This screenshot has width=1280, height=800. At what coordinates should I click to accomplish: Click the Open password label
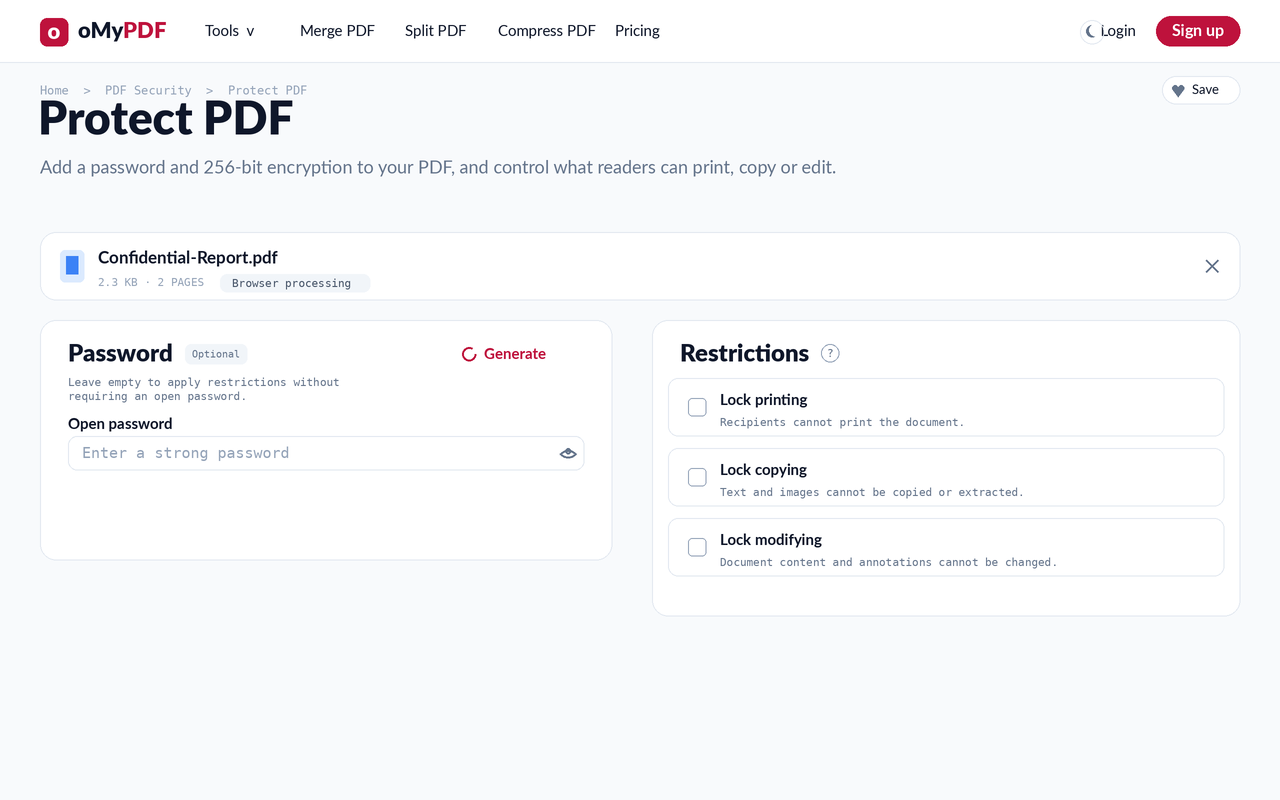click(120, 424)
